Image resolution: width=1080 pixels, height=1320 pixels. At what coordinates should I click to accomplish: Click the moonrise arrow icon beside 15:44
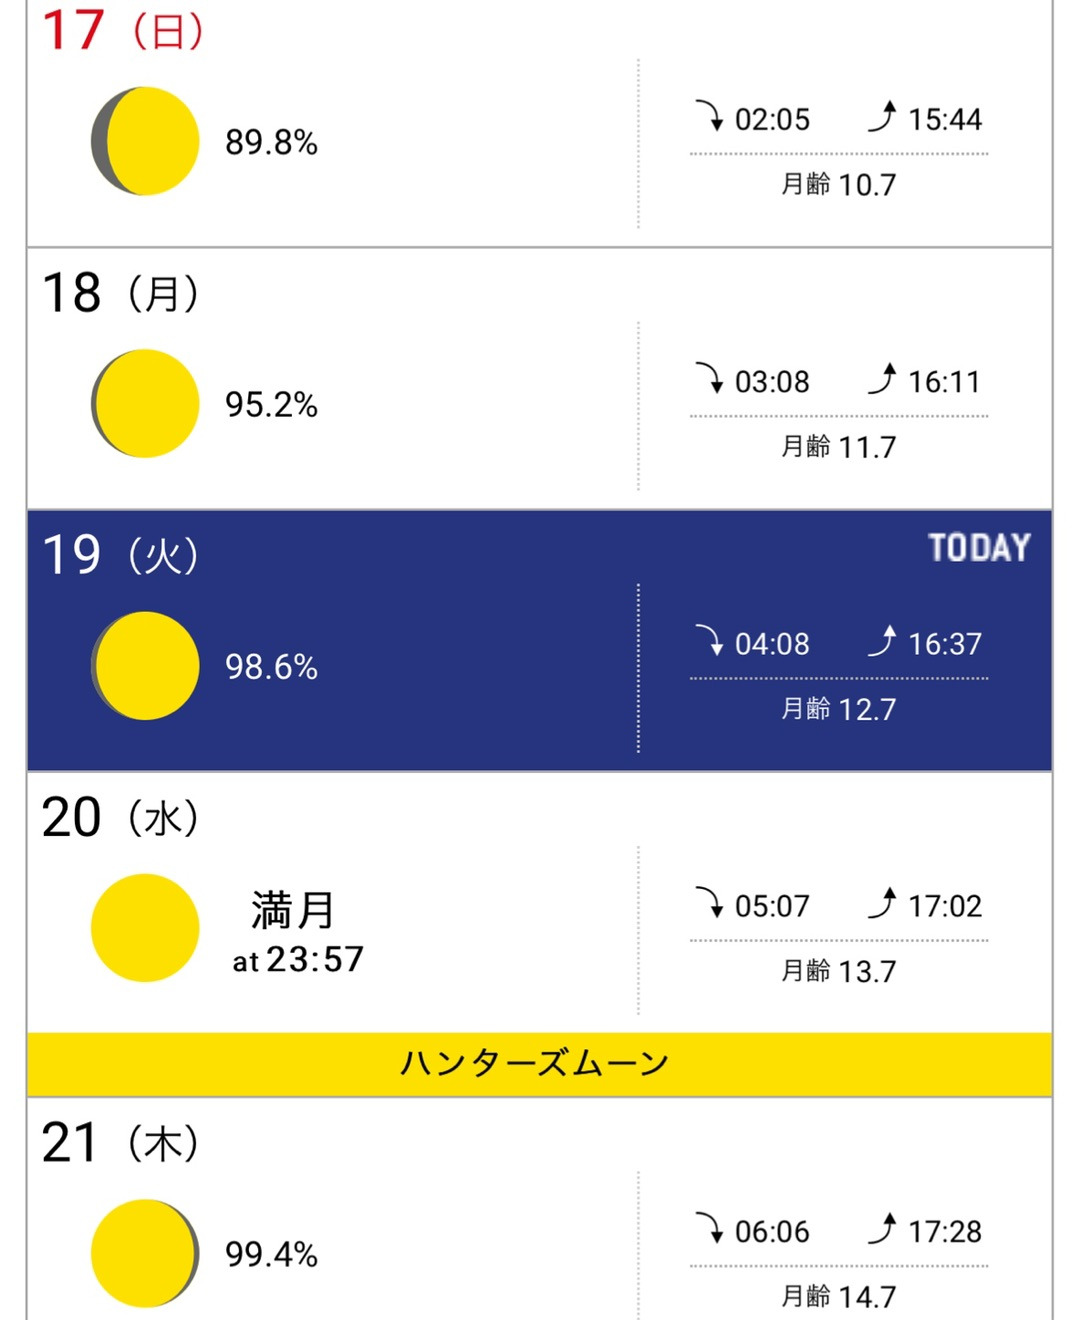[882, 117]
